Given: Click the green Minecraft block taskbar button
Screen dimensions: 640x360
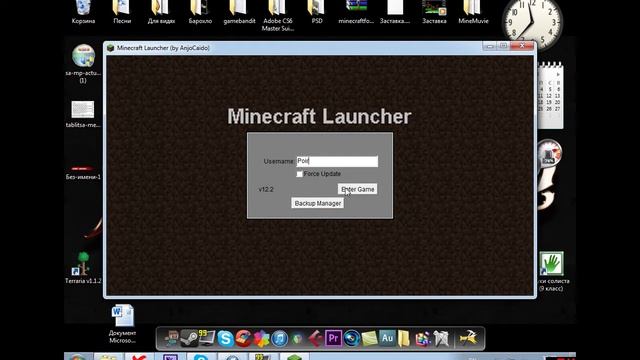Looking at the screenshot, I should (x=294, y=357).
